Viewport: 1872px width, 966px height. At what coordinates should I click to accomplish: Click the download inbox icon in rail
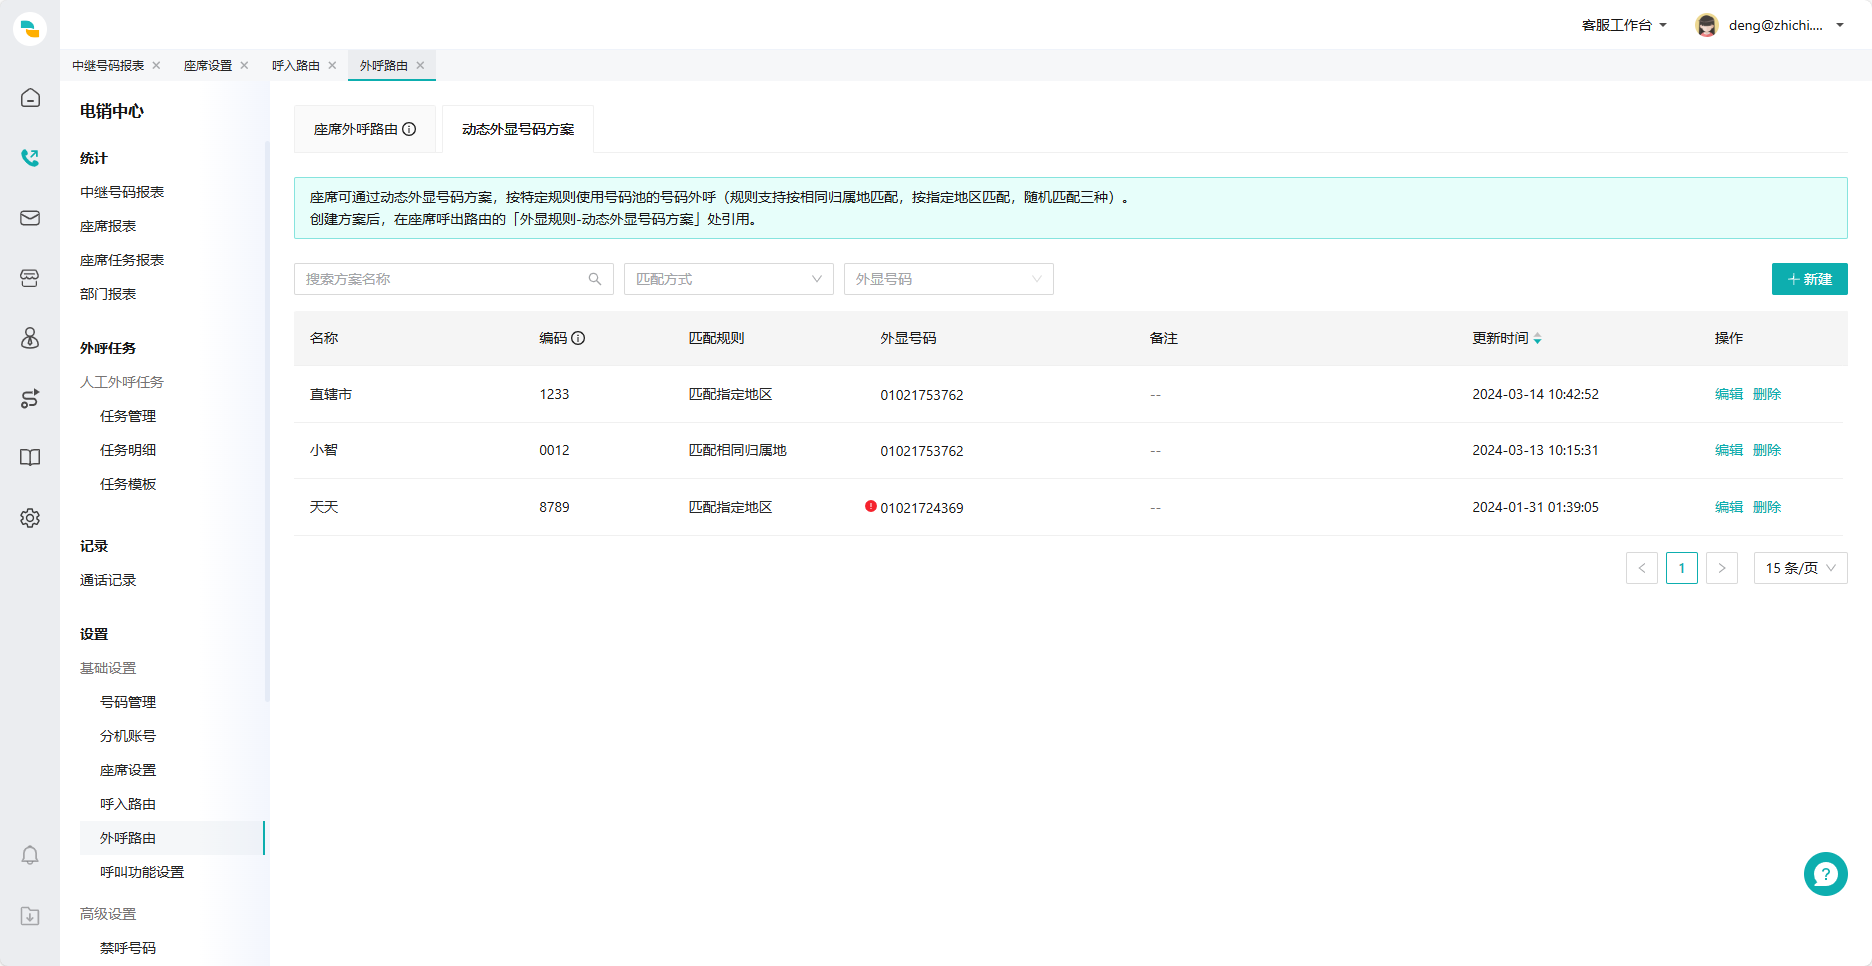30,916
